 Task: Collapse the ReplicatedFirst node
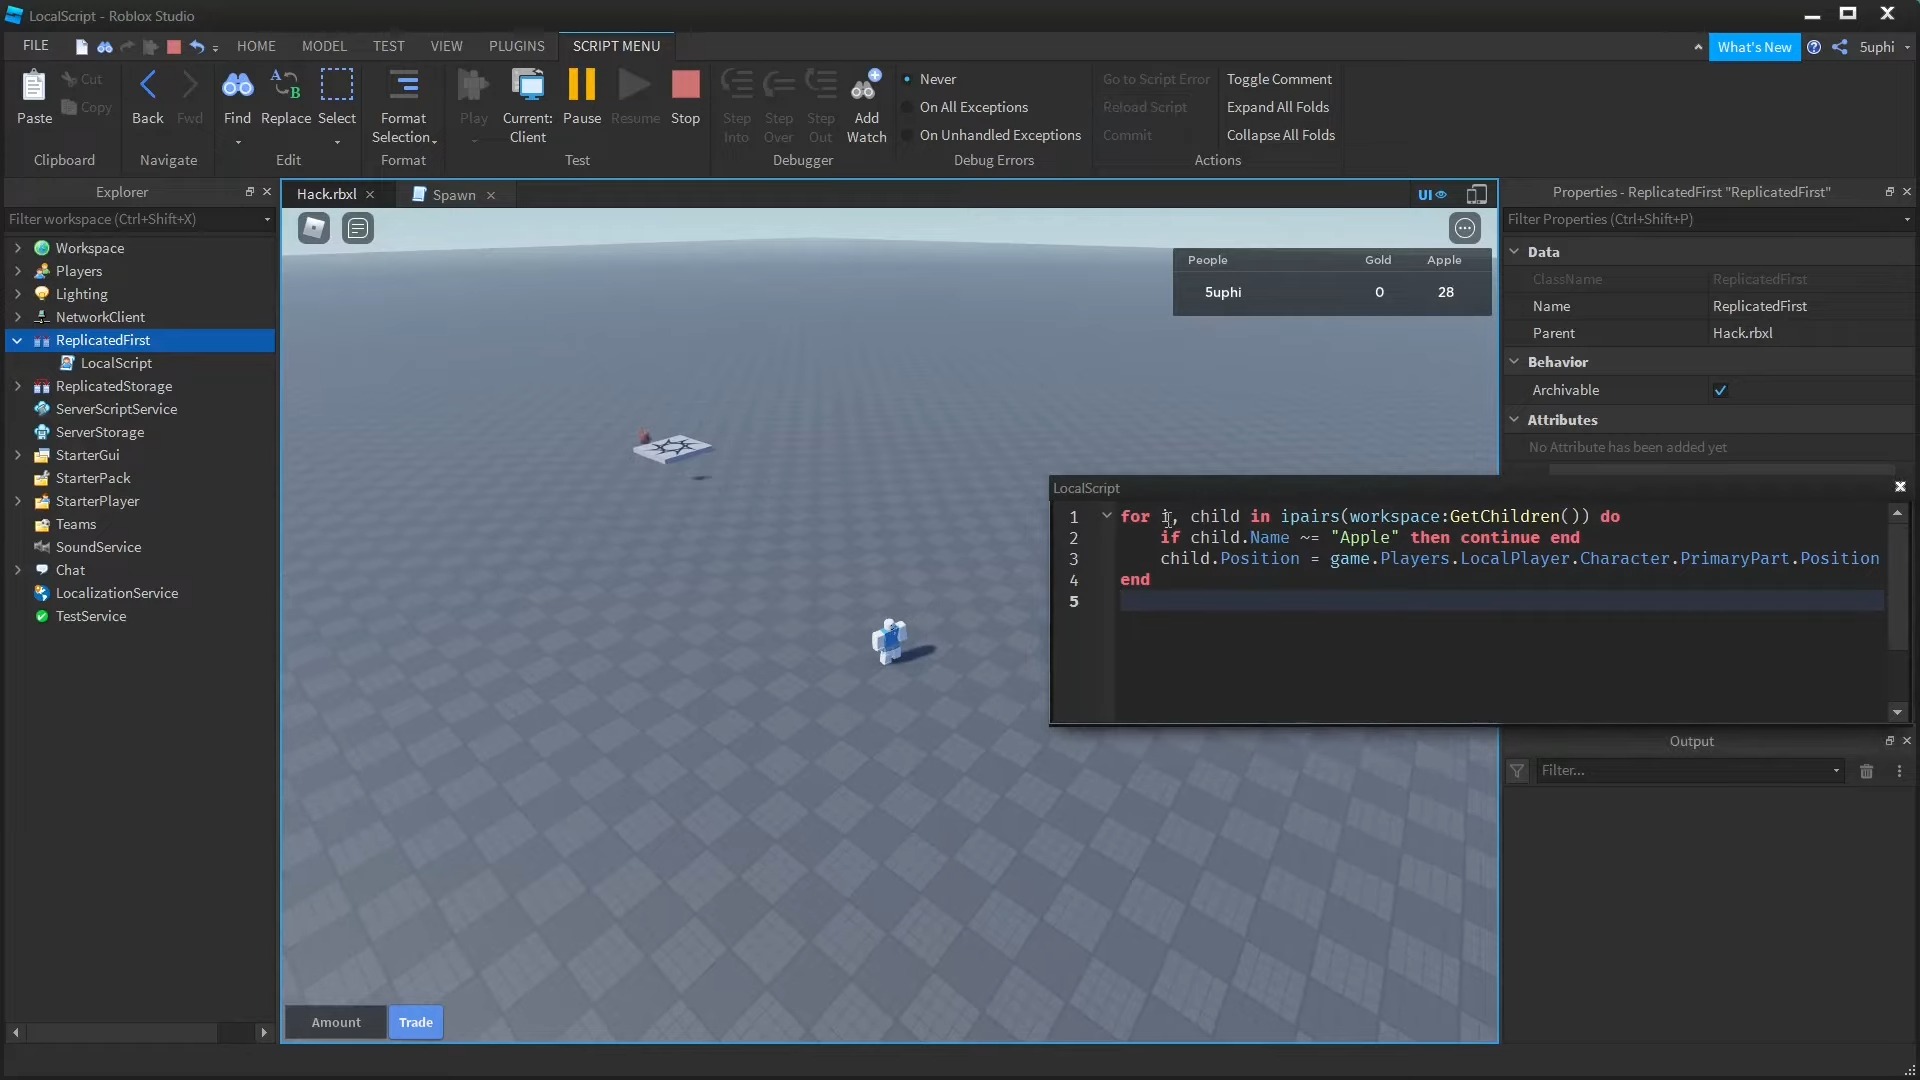click(17, 340)
